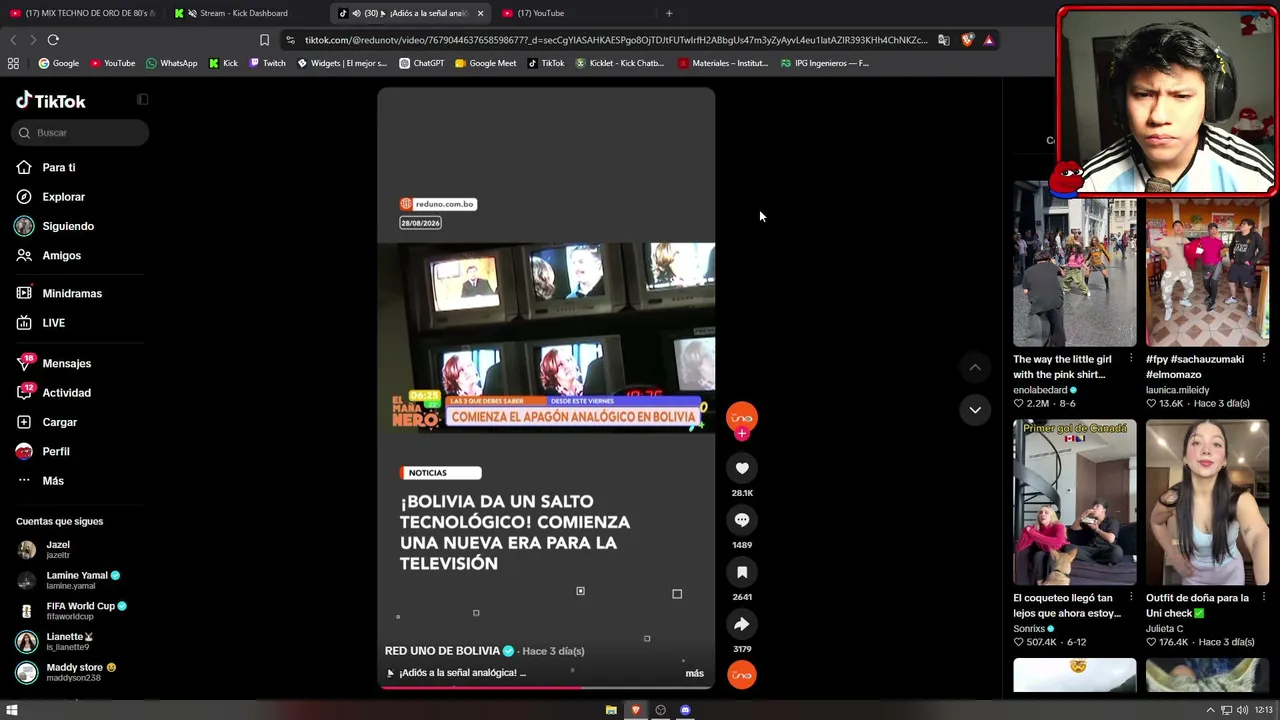Open the TikTok logo home link
The width and height of the screenshot is (1280, 720).
[51, 101]
